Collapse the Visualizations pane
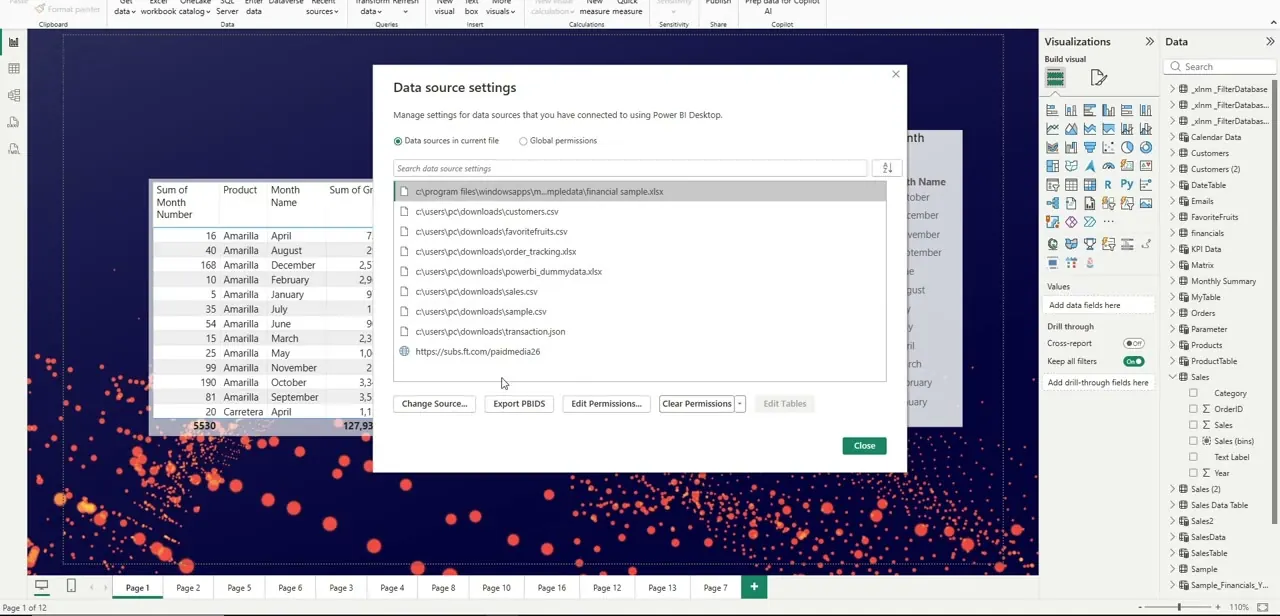 pyautogui.click(x=1149, y=42)
